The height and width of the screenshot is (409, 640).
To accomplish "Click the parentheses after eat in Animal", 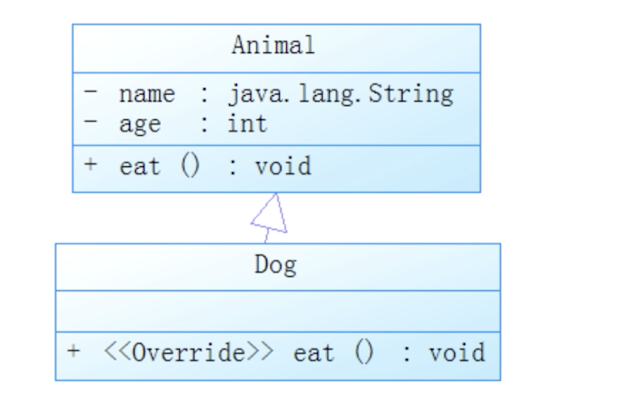I will [x=190, y=166].
